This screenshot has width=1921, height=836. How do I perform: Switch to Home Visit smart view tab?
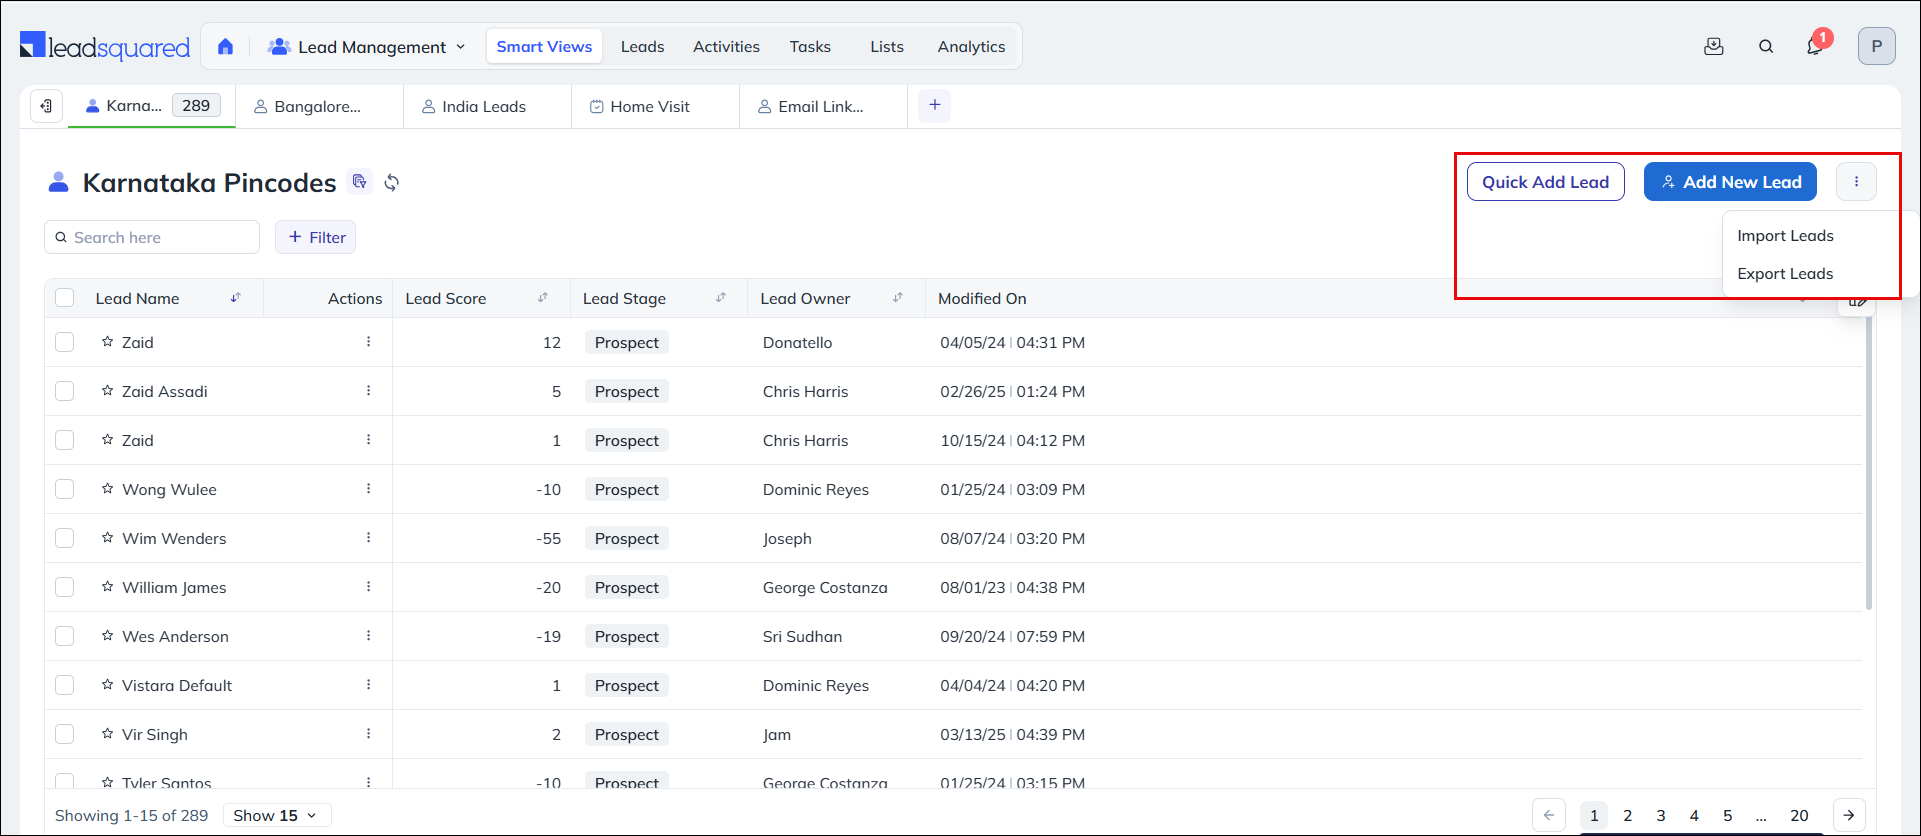(655, 106)
